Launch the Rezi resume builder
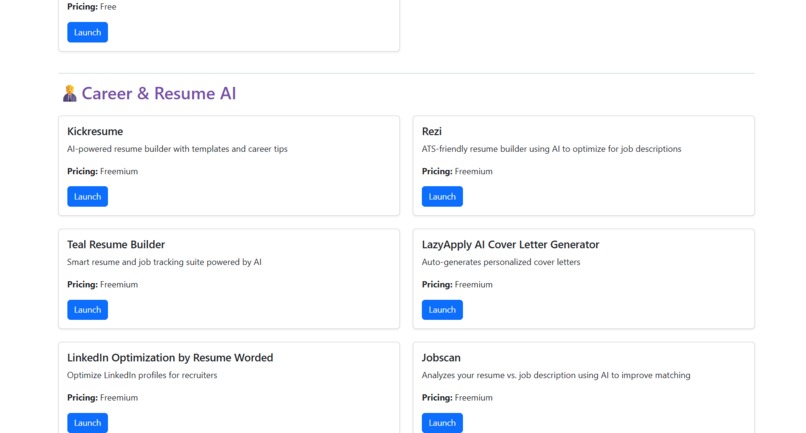 pos(442,196)
